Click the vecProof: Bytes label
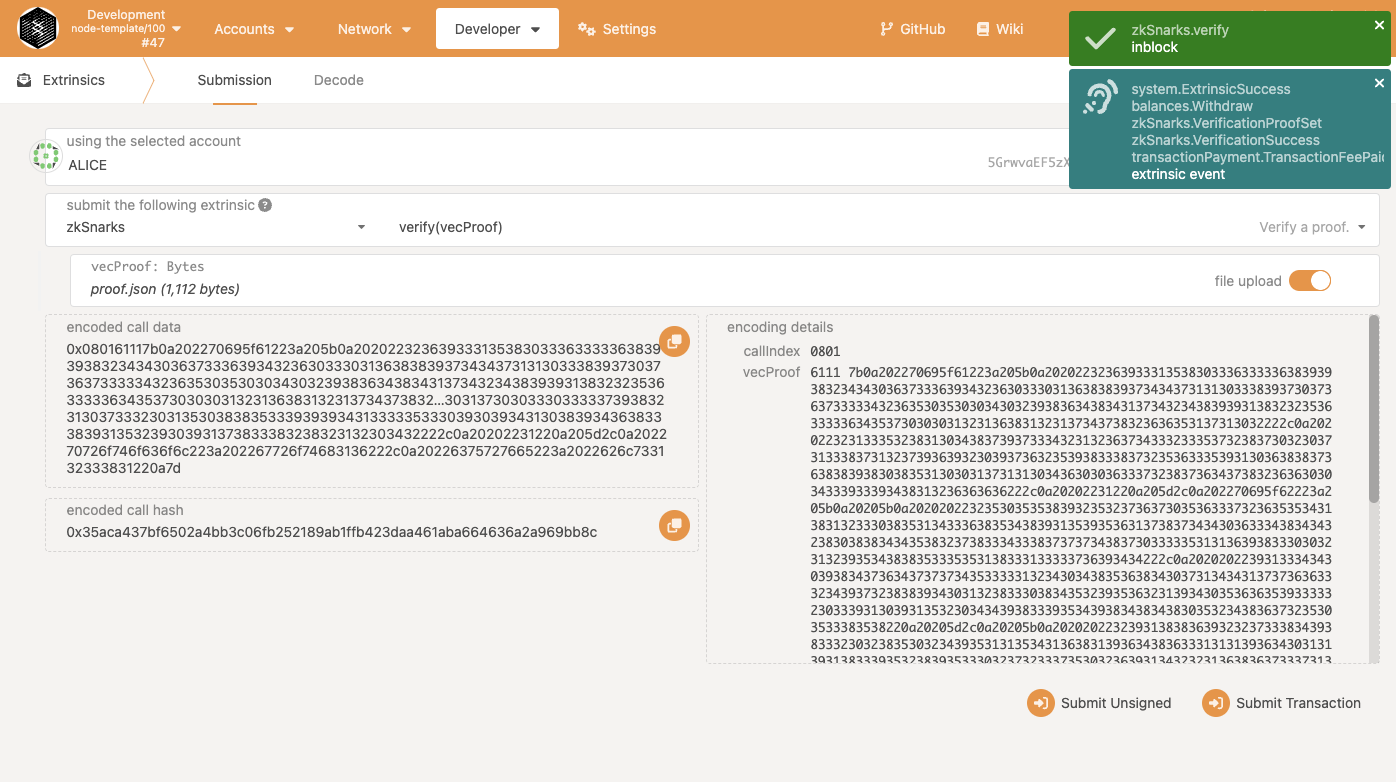1396x782 pixels. (148, 267)
